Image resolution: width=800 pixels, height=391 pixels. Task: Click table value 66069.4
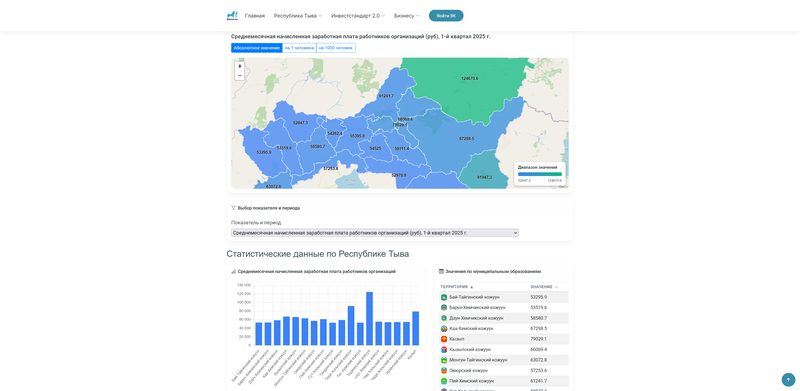pyautogui.click(x=539, y=350)
